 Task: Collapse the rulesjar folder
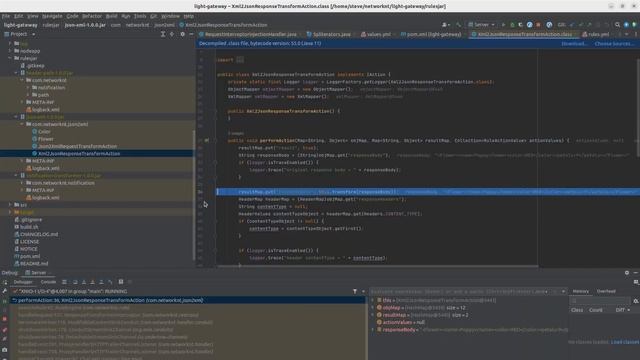[10, 58]
